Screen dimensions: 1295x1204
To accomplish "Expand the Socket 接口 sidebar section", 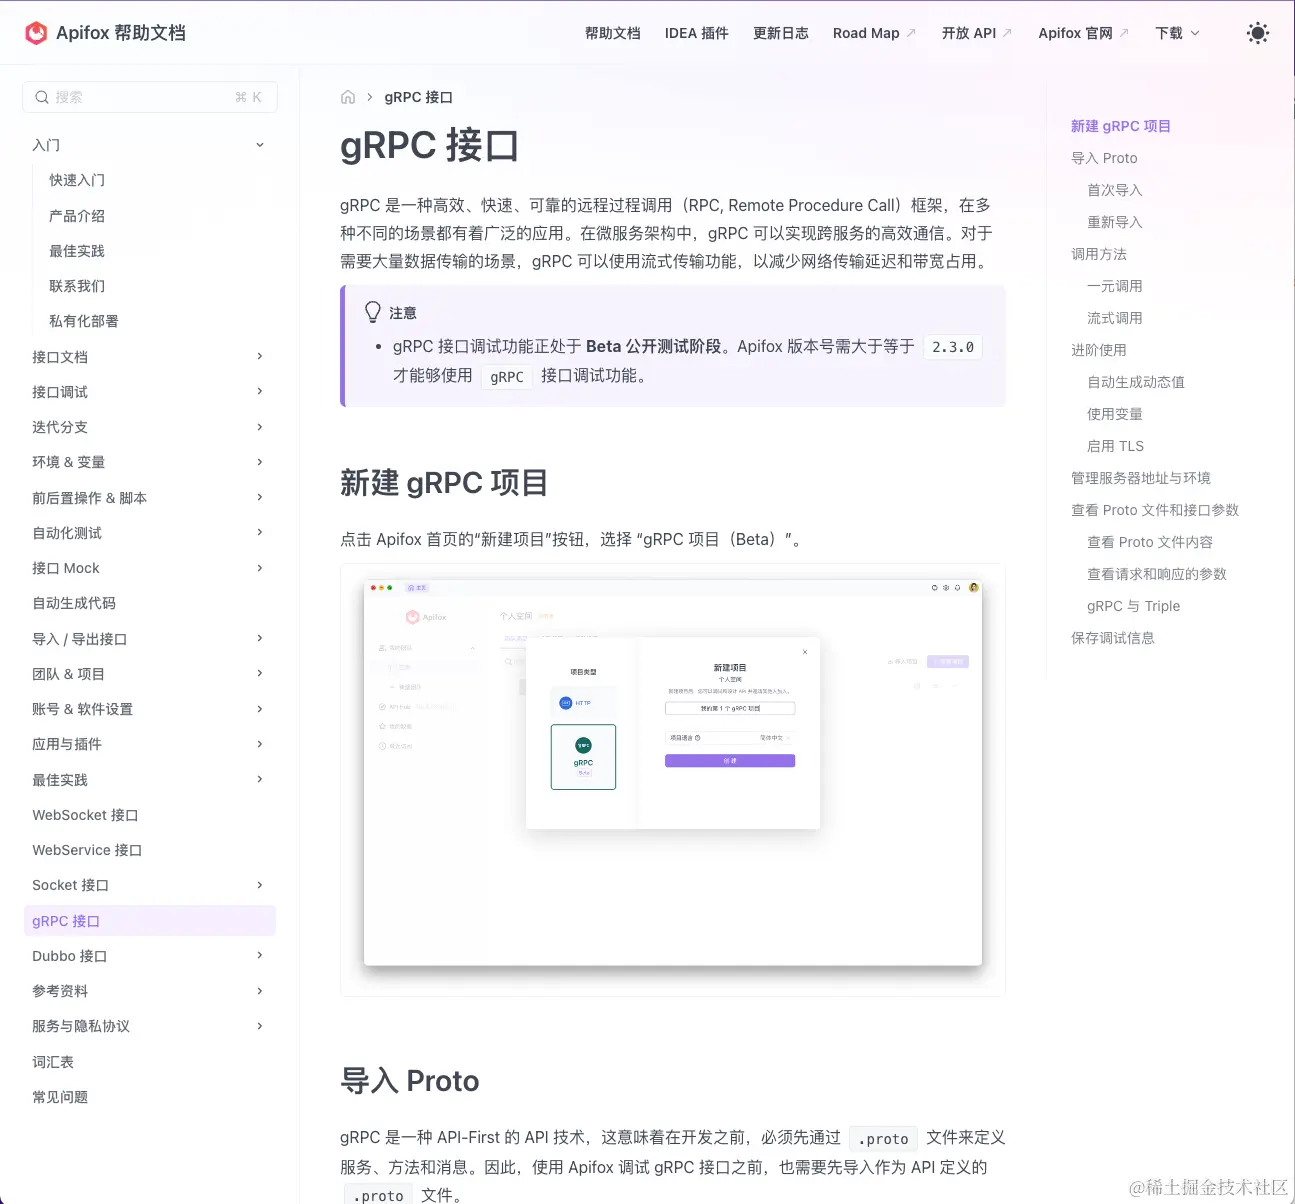I will click(150, 885).
